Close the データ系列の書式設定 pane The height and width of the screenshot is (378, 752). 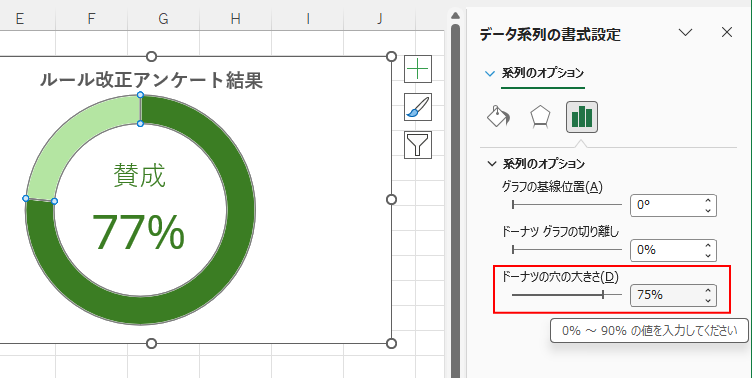727,32
